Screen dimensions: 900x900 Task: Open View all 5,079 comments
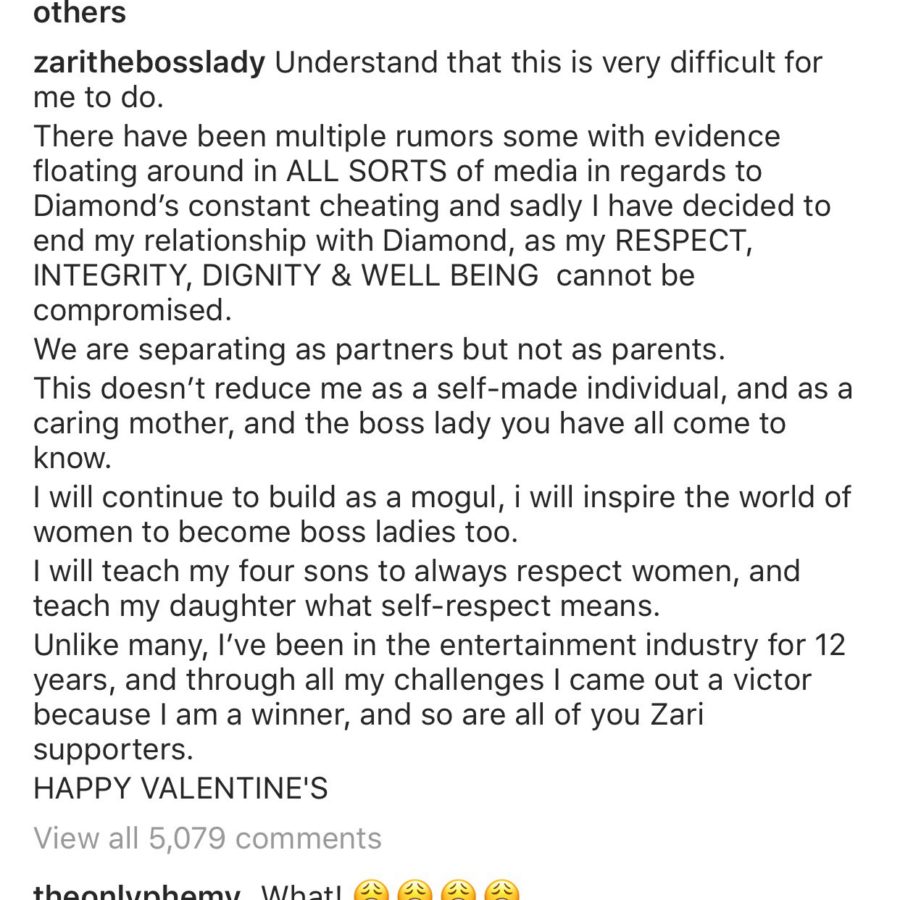[x=207, y=838]
